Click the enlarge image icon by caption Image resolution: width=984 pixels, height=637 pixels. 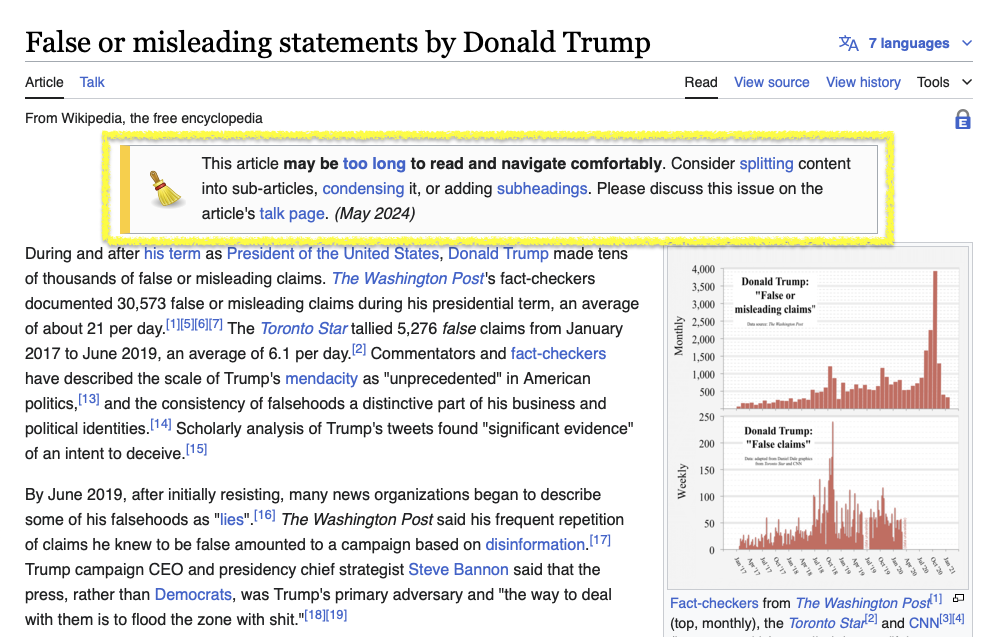click(958, 599)
